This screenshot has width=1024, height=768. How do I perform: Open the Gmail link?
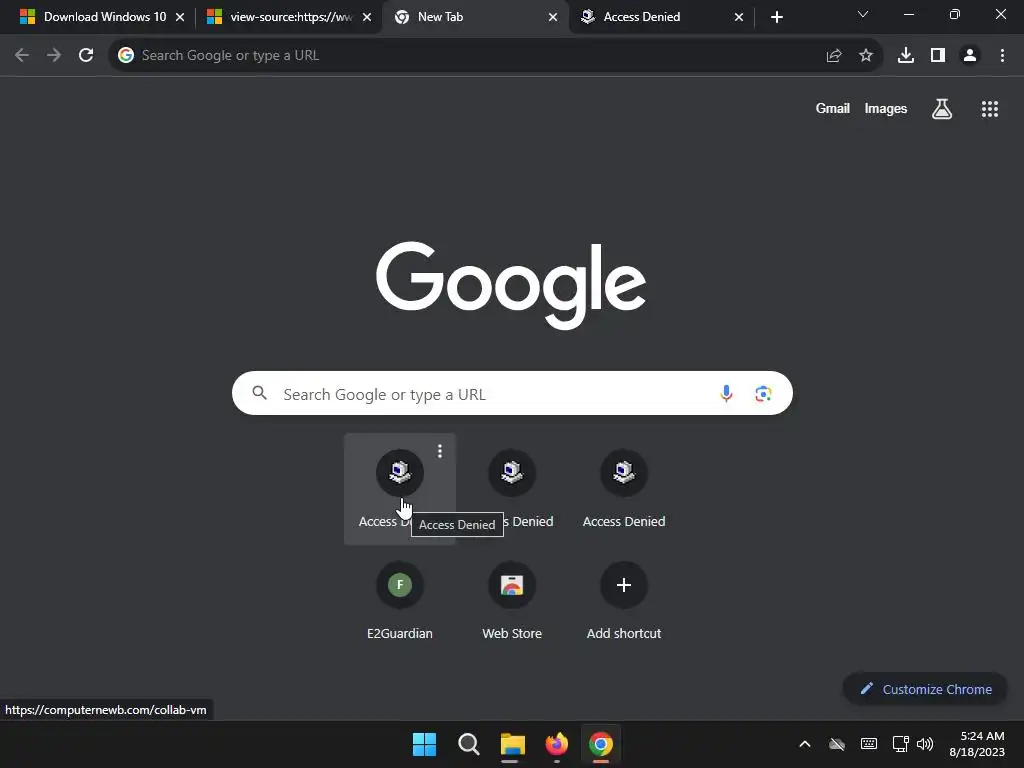[x=833, y=109]
